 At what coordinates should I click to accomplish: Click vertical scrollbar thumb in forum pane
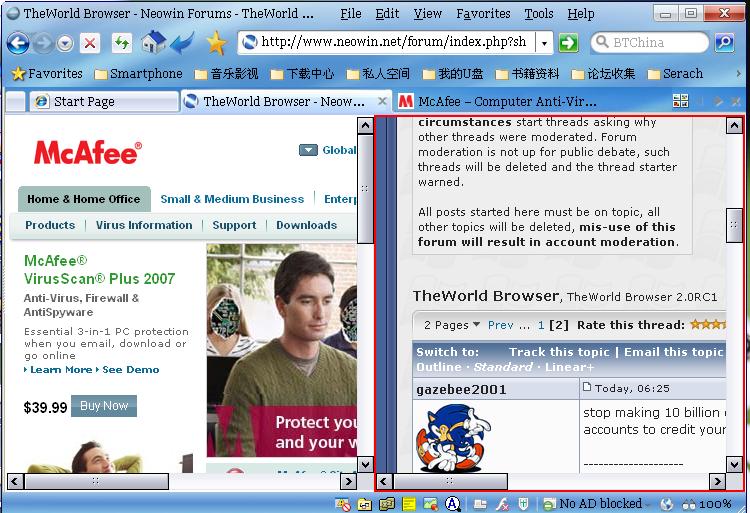pos(734,225)
